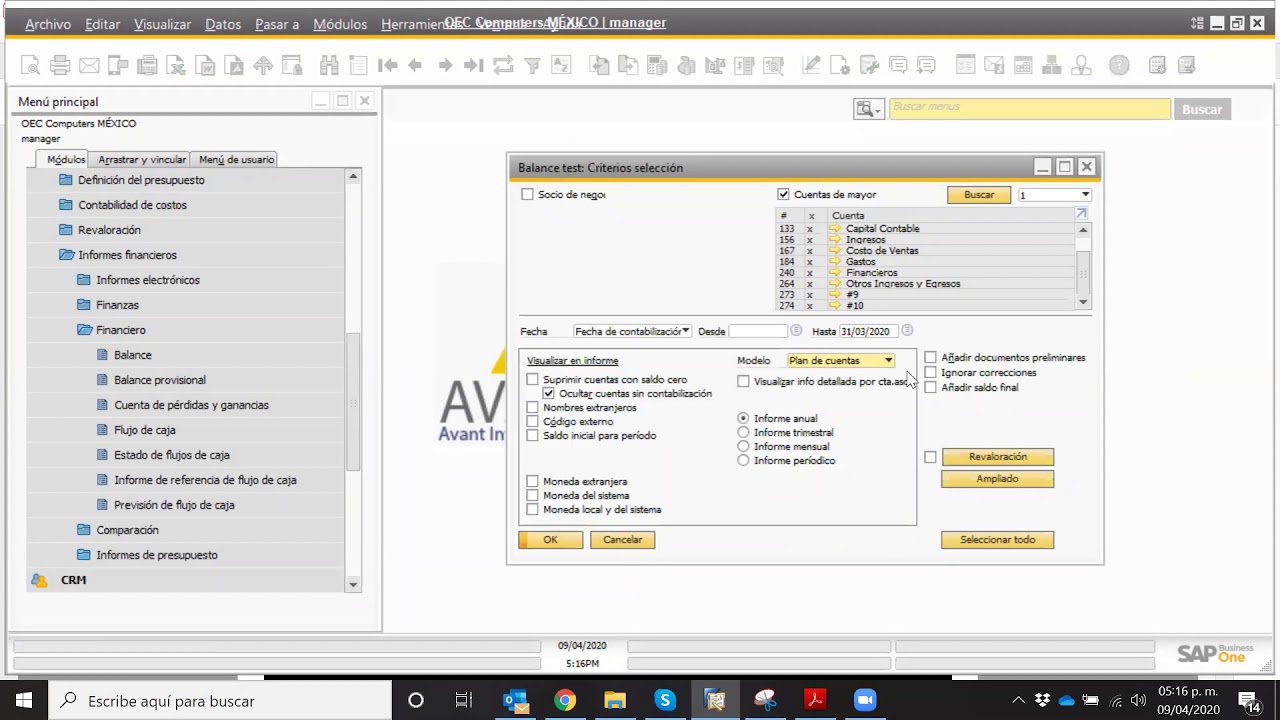
Task: Enable Añadir documentos preliminares checkbox
Action: click(x=930, y=357)
